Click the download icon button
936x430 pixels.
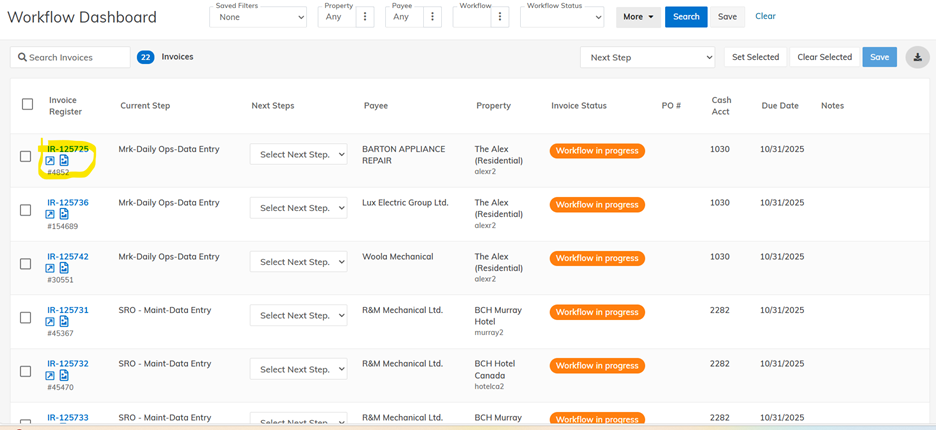pos(917,57)
